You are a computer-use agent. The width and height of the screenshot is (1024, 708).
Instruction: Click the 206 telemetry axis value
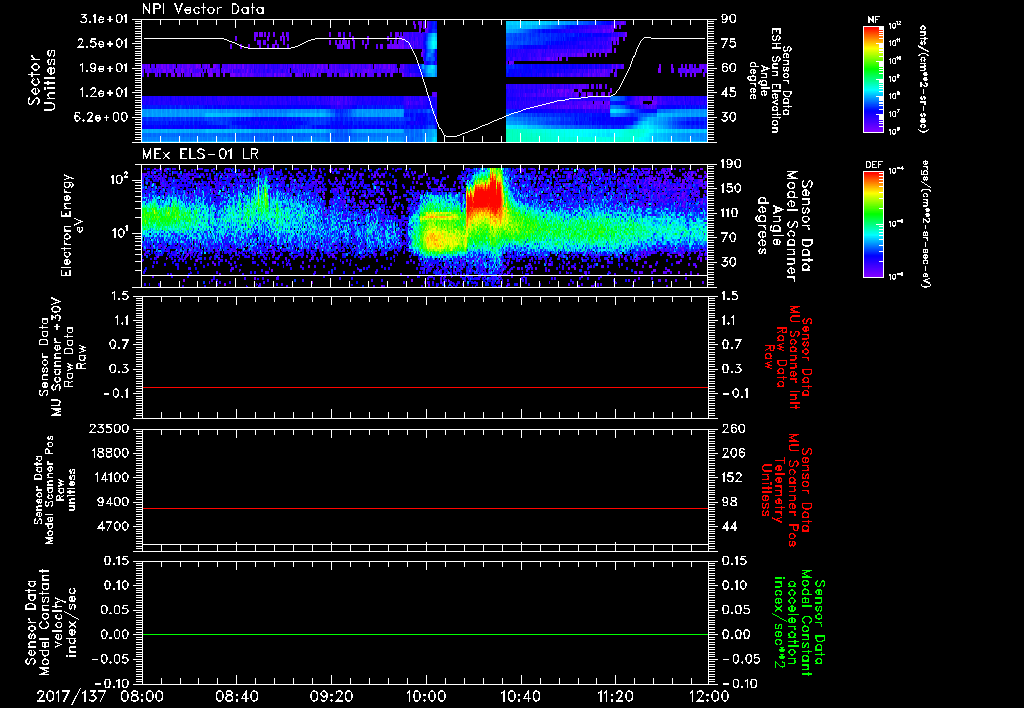point(731,453)
